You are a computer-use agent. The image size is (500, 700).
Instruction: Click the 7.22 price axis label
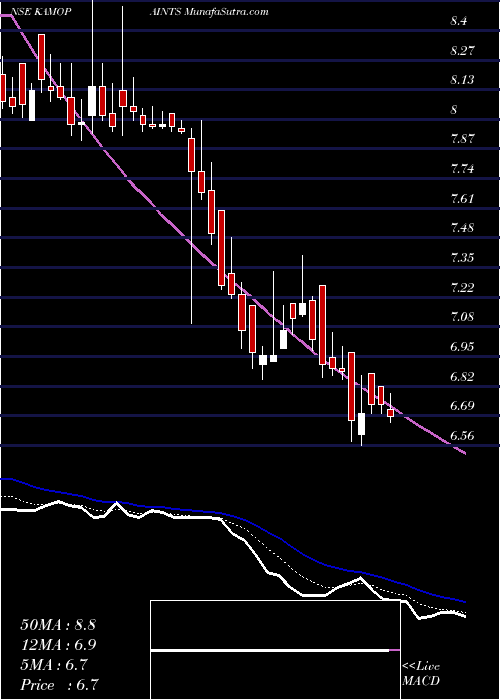[461, 287]
